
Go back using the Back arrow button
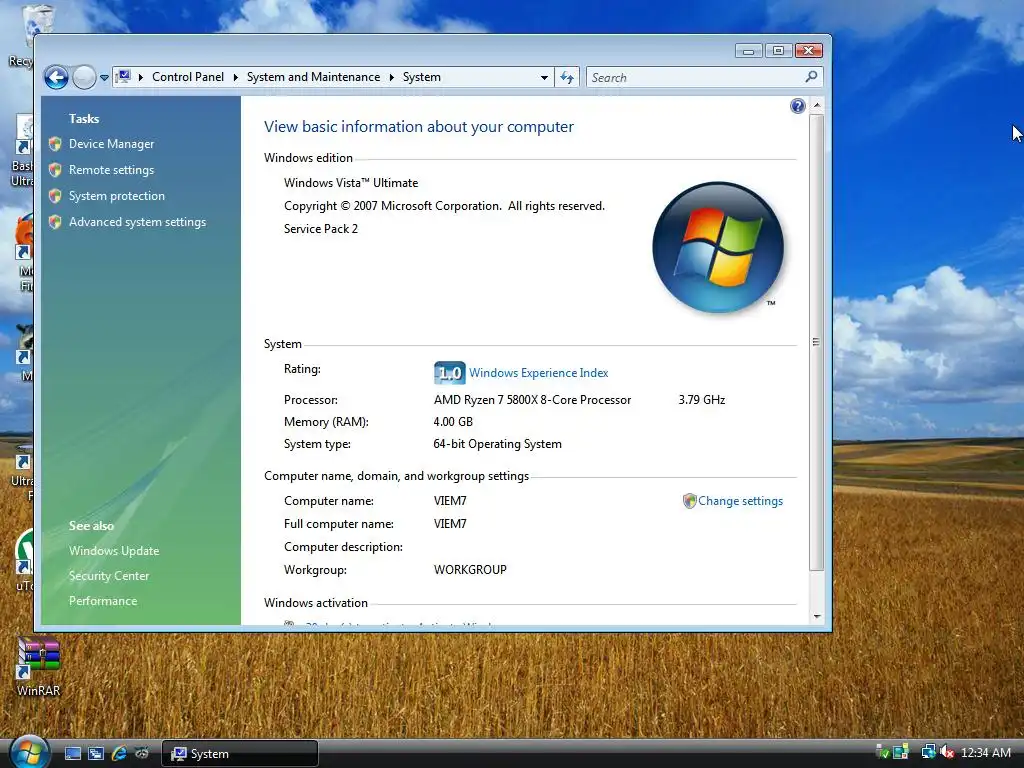(x=56, y=78)
